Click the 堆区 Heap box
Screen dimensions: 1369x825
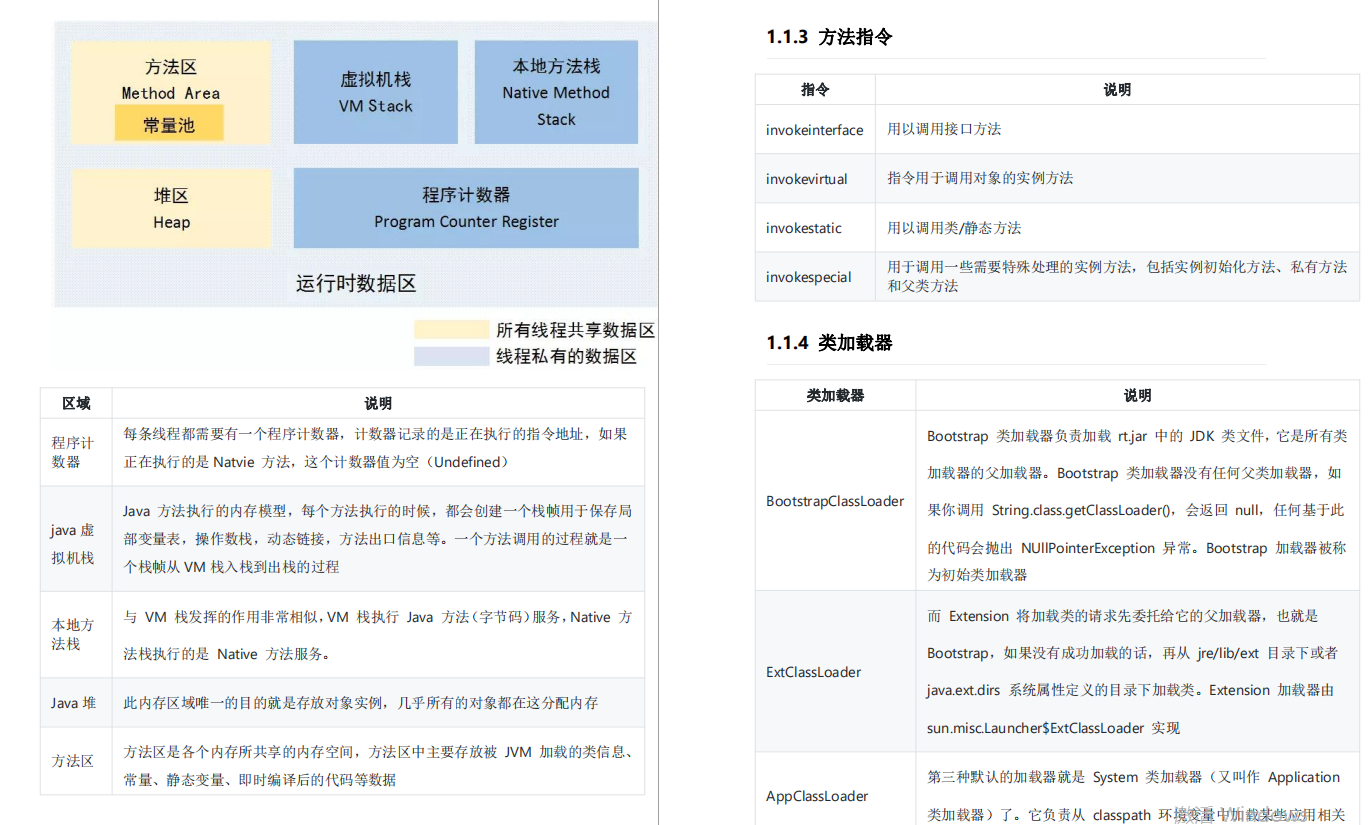click(x=171, y=208)
